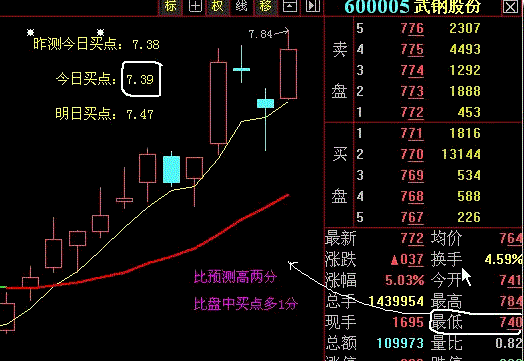Click the 昨测今日买点 7.38 text
Image resolution: width=524 pixels, height=361 pixels.
point(96,44)
